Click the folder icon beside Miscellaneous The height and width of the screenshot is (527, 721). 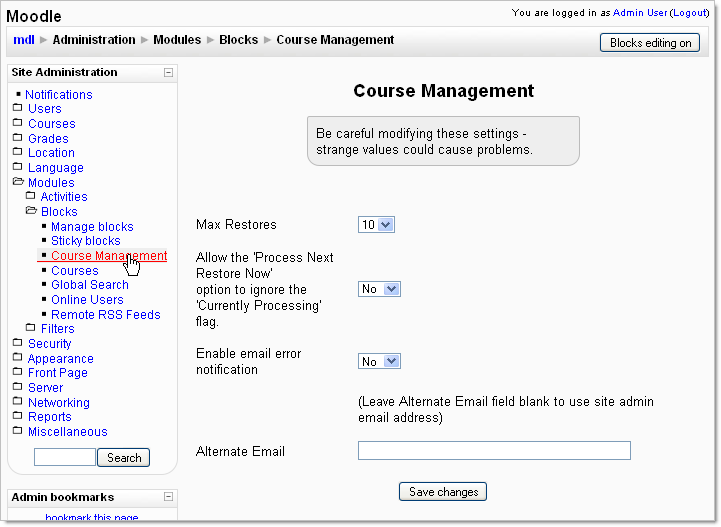coord(17,430)
